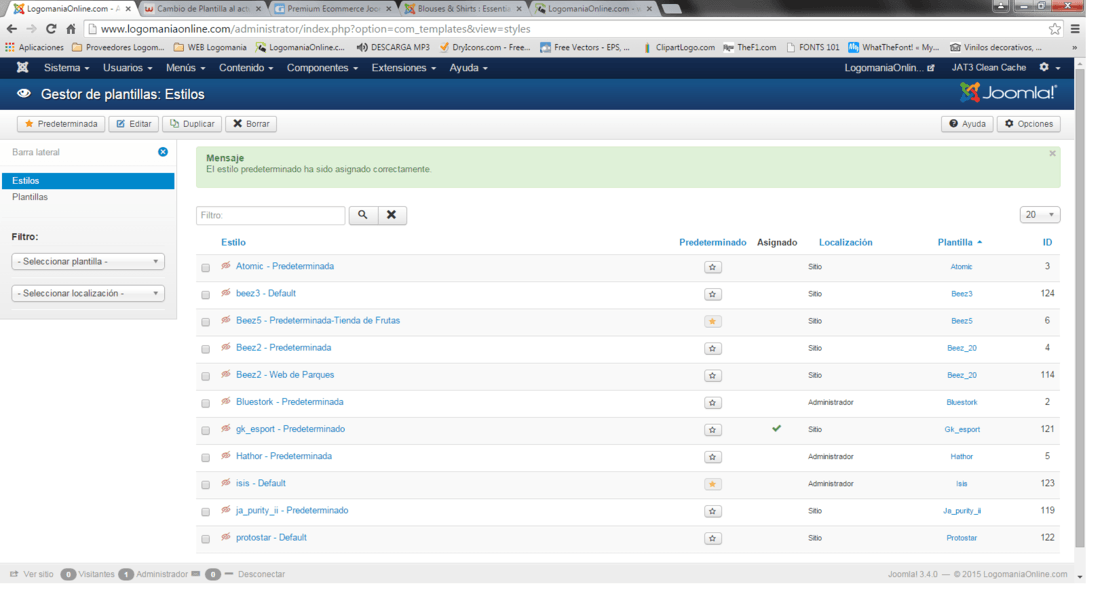Check the Beez2 - Predeterminada checkbox

pos(206,349)
